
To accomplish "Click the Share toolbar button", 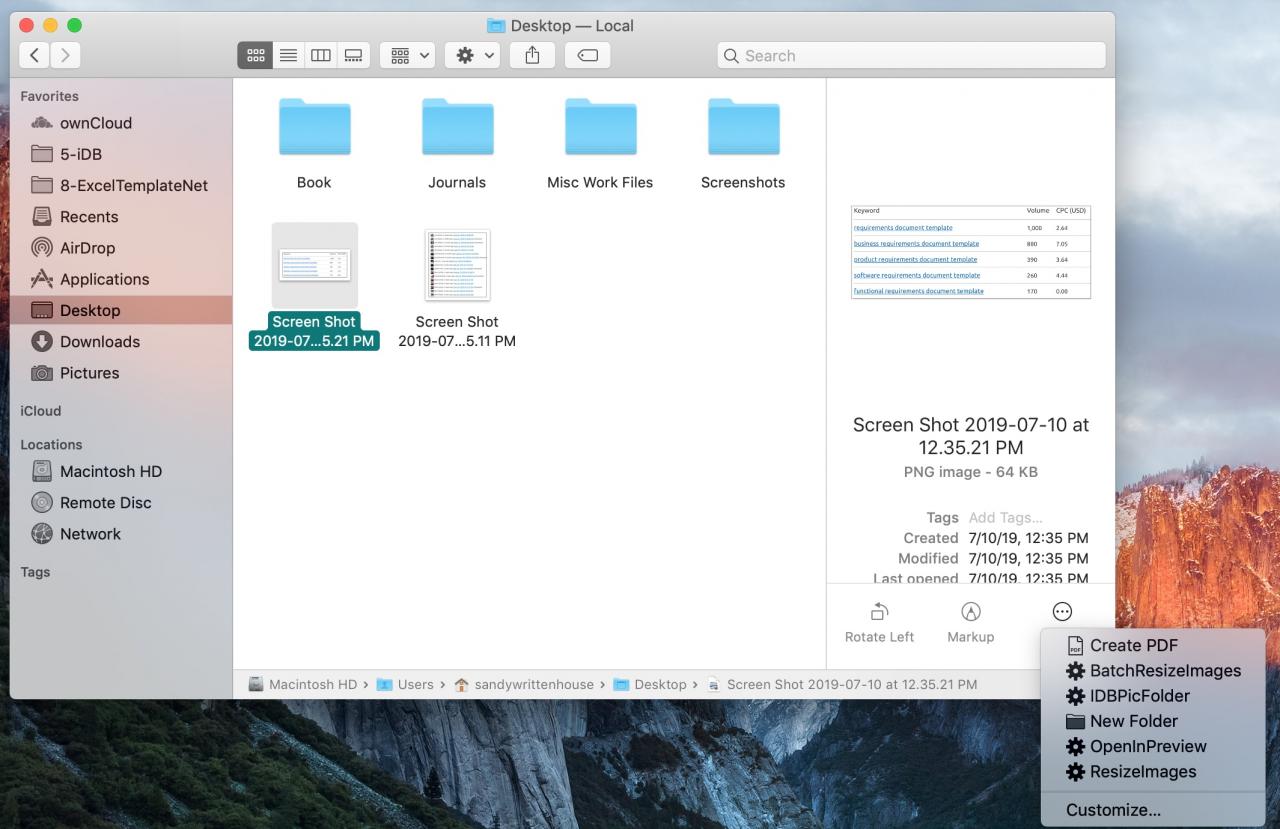I will click(532, 56).
